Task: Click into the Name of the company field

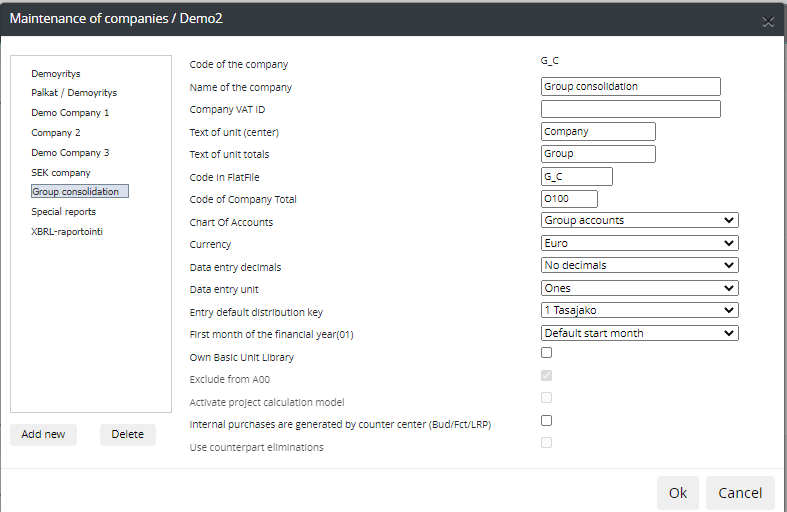Action: tap(630, 87)
